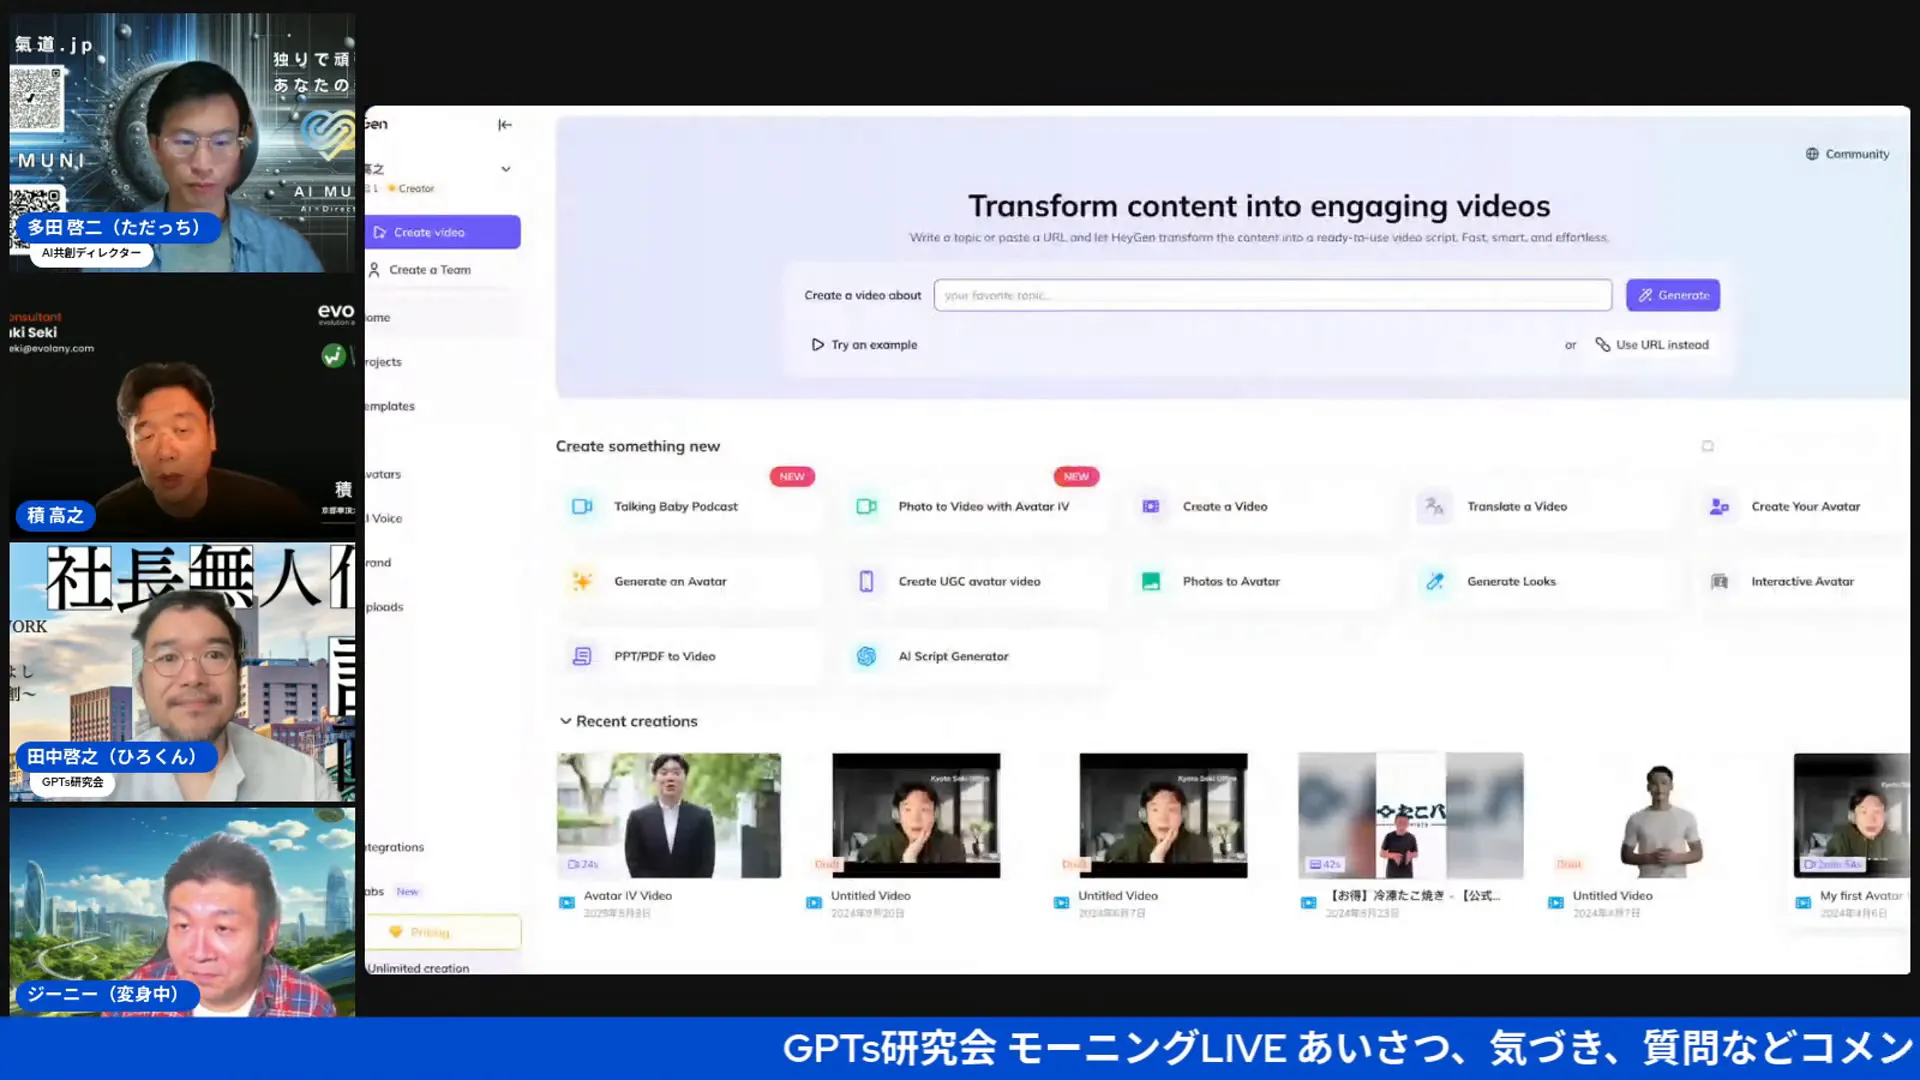Click the Pricing diamond icon
Viewport: 1920px width, 1080px height.
(x=395, y=932)
